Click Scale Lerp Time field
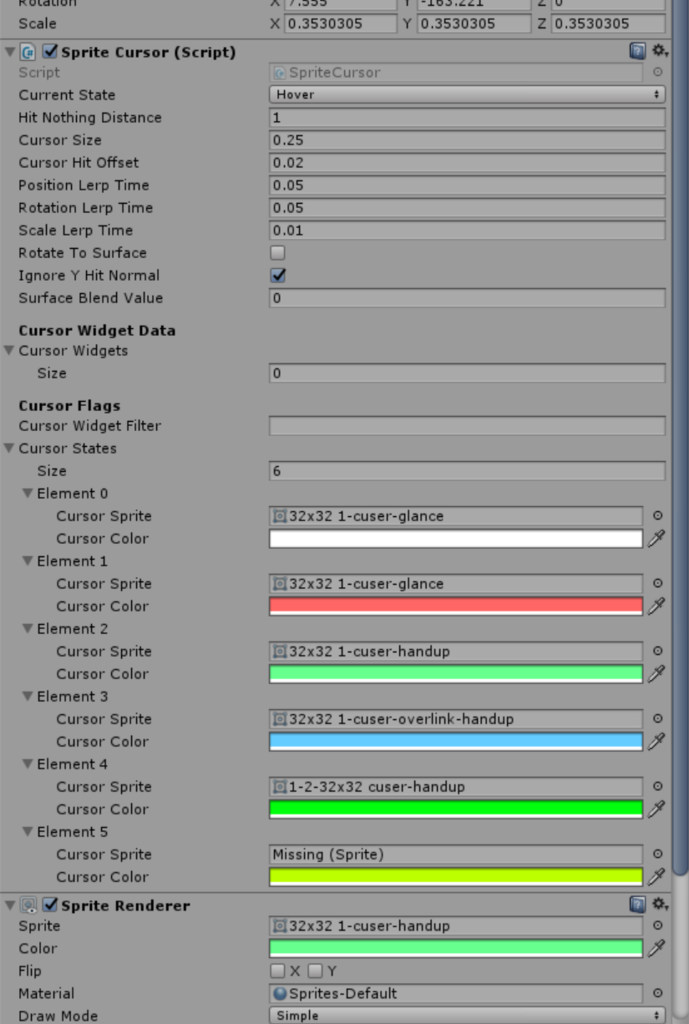Image resolution: width=689 pixels, height=1024 pixels. pyautogui.click(x=467, y=230)
